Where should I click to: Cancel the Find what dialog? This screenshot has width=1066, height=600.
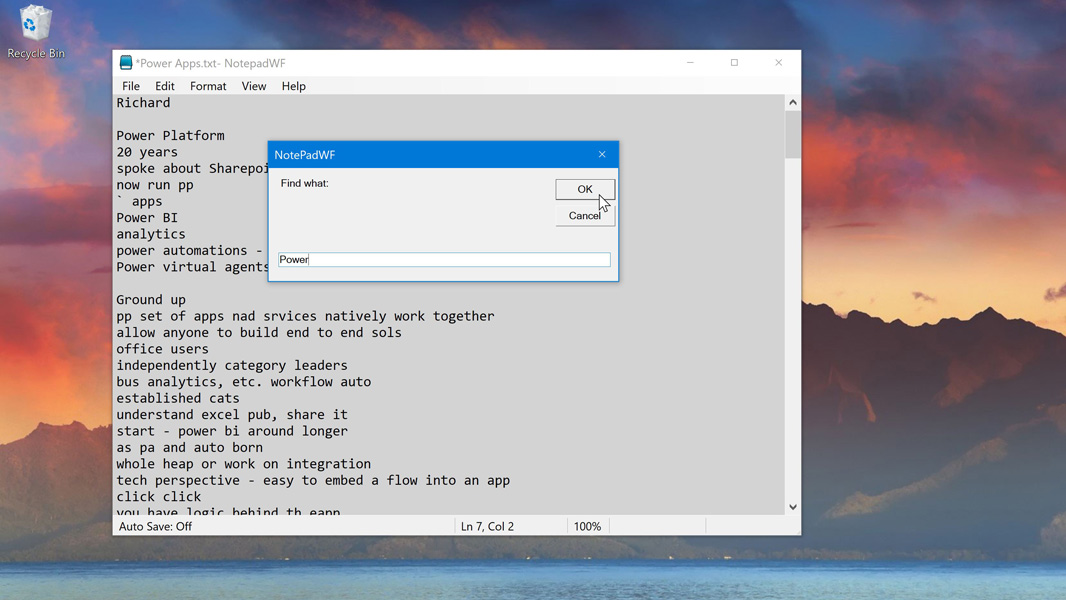(x=585, y=216)
